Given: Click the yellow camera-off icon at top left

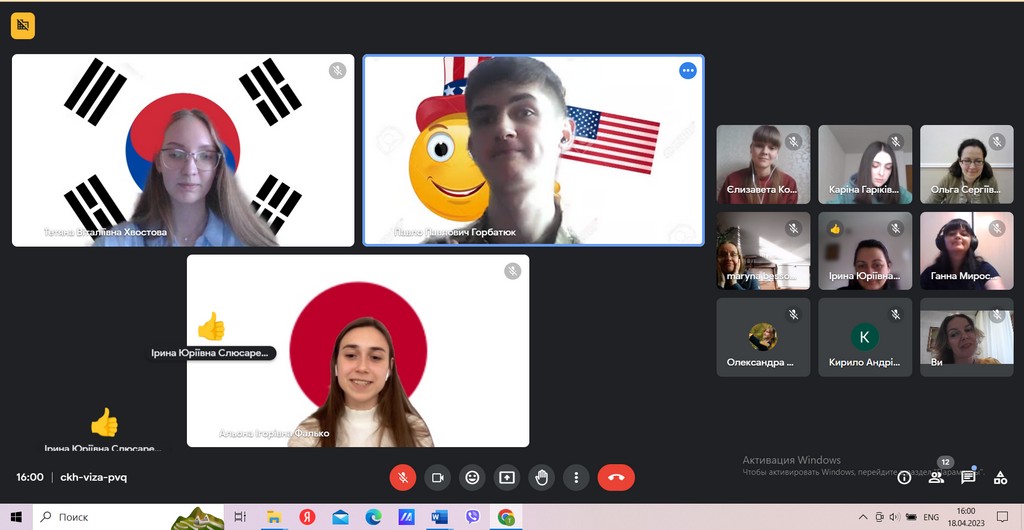Looking at the screenshot, I should (x=23, y=25).
